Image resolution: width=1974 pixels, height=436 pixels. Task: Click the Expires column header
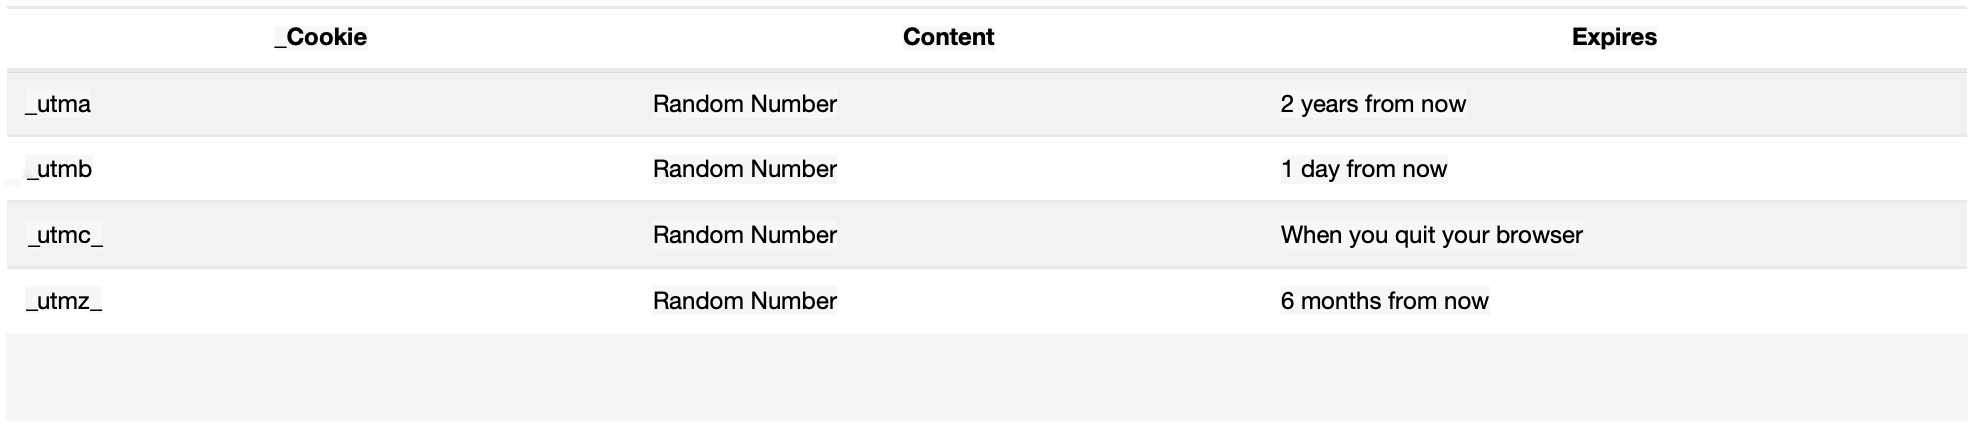point(1614,37)
